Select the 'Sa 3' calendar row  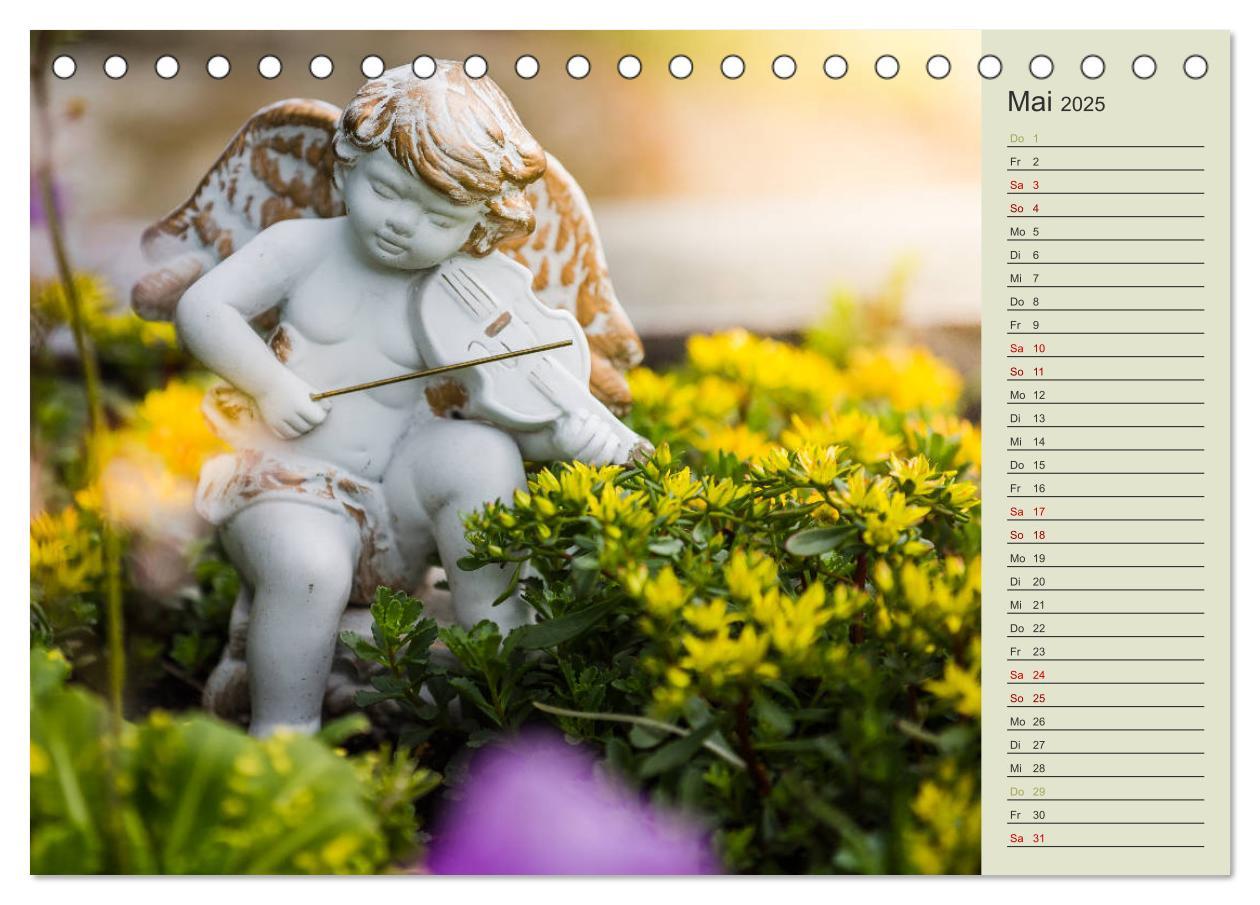1105,185
